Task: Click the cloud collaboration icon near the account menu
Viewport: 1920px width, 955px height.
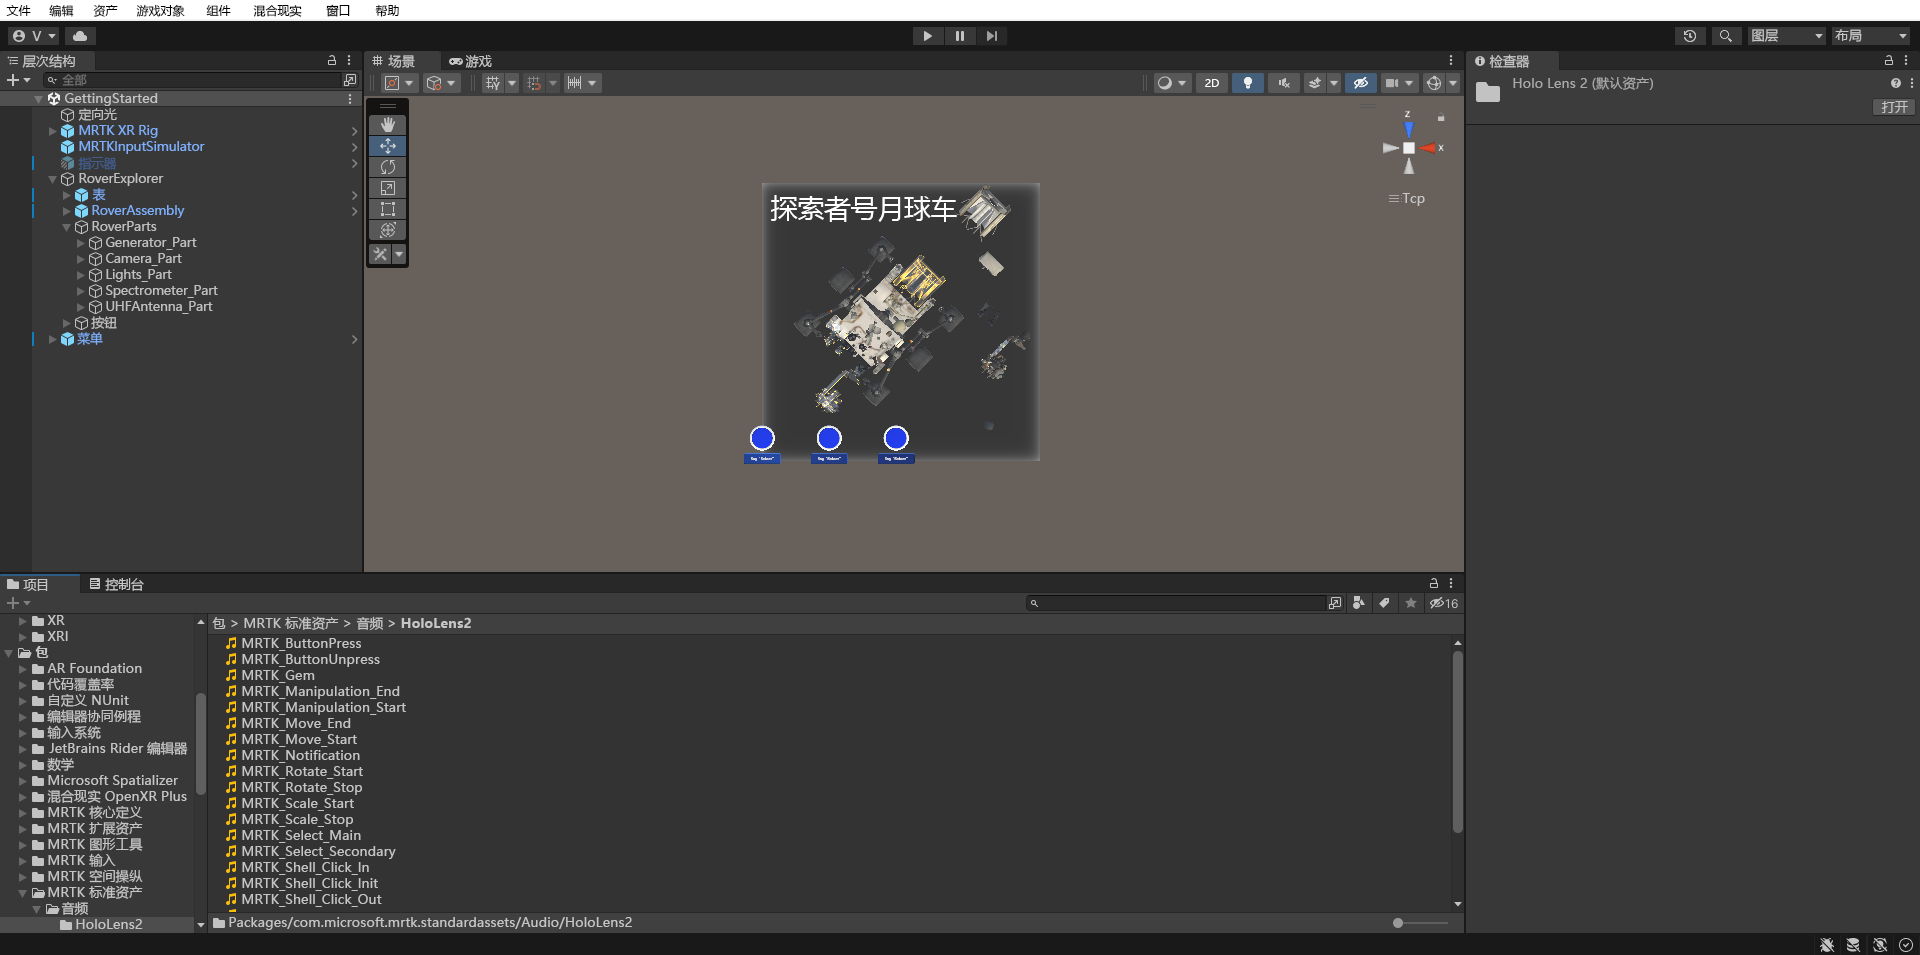Action: (79, 35)
